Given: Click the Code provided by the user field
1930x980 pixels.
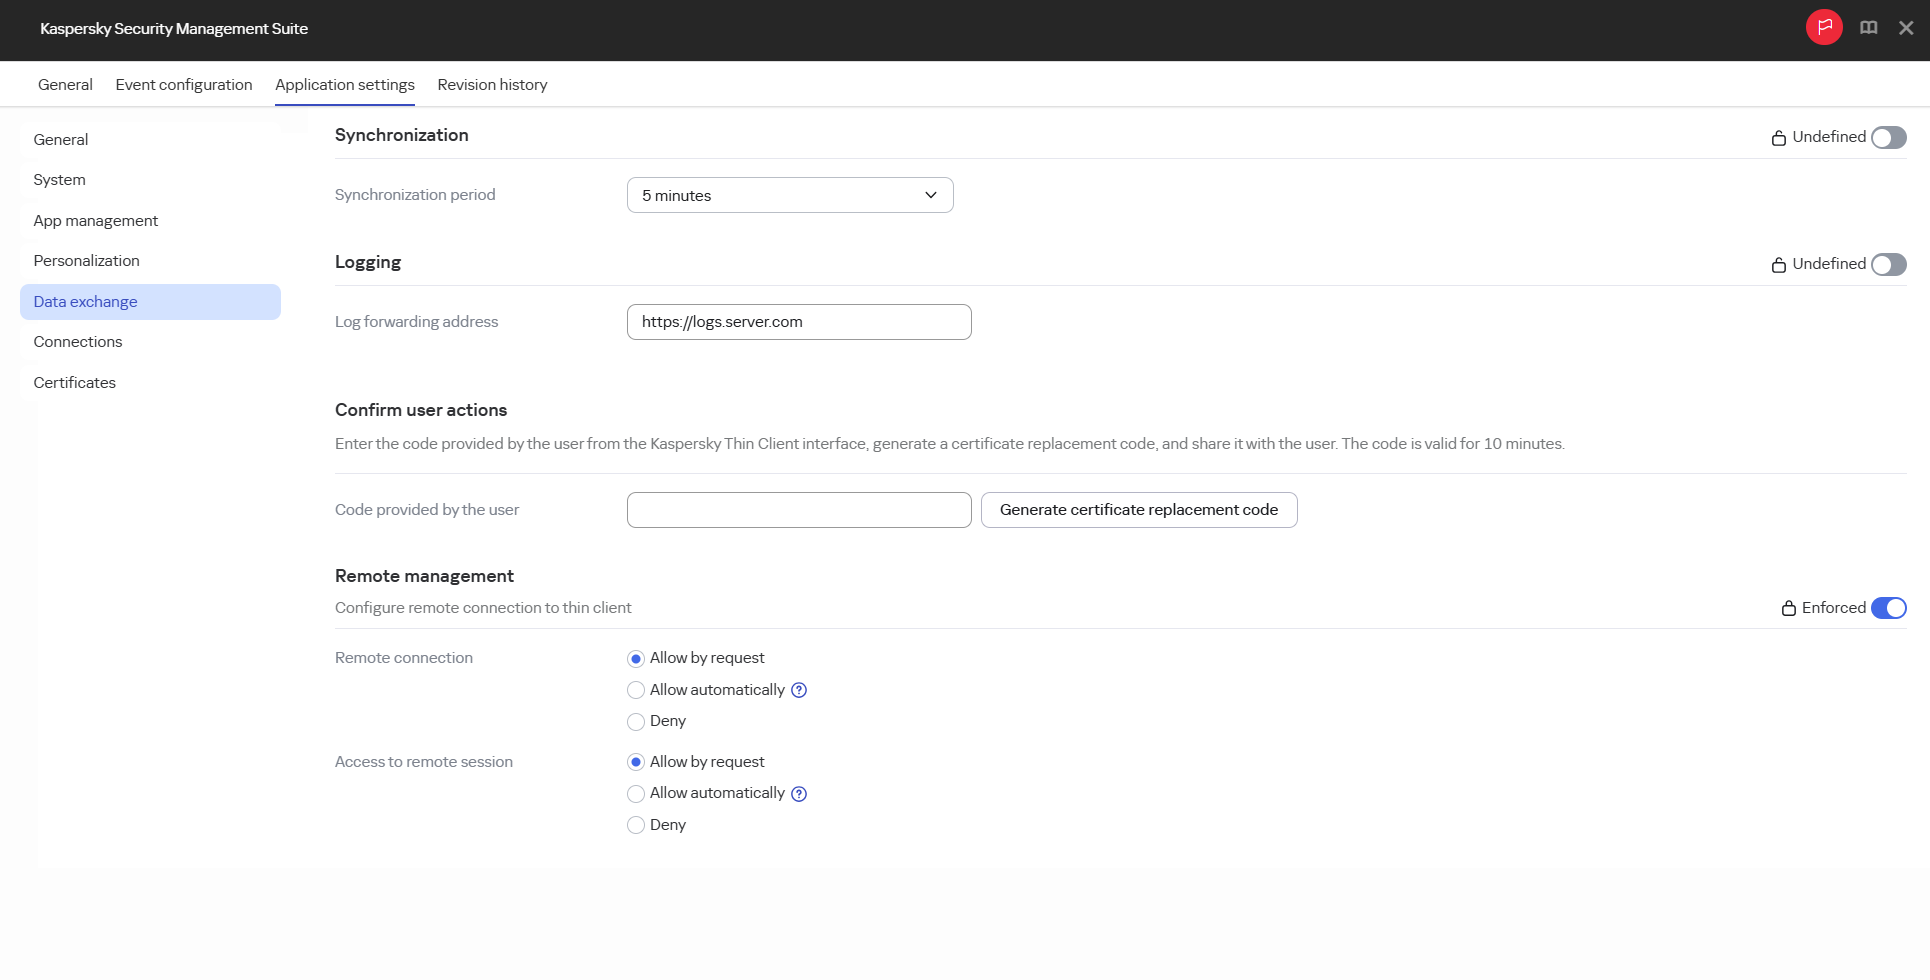Looking at the screenshot, I should [798, 509].
